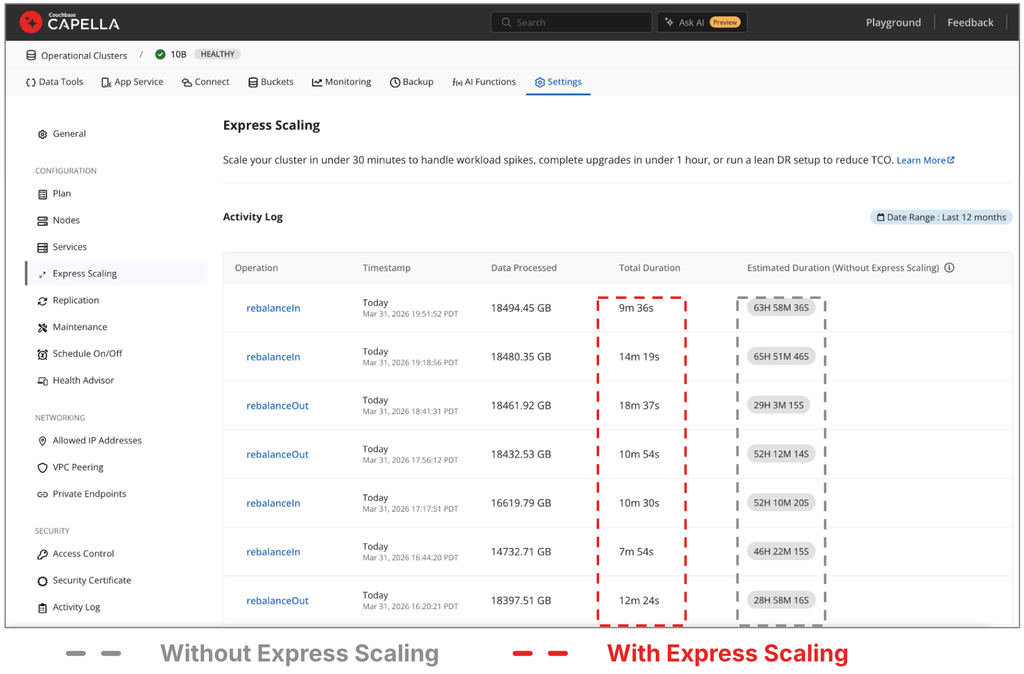Open the AI Functions tab

(484, 82)
